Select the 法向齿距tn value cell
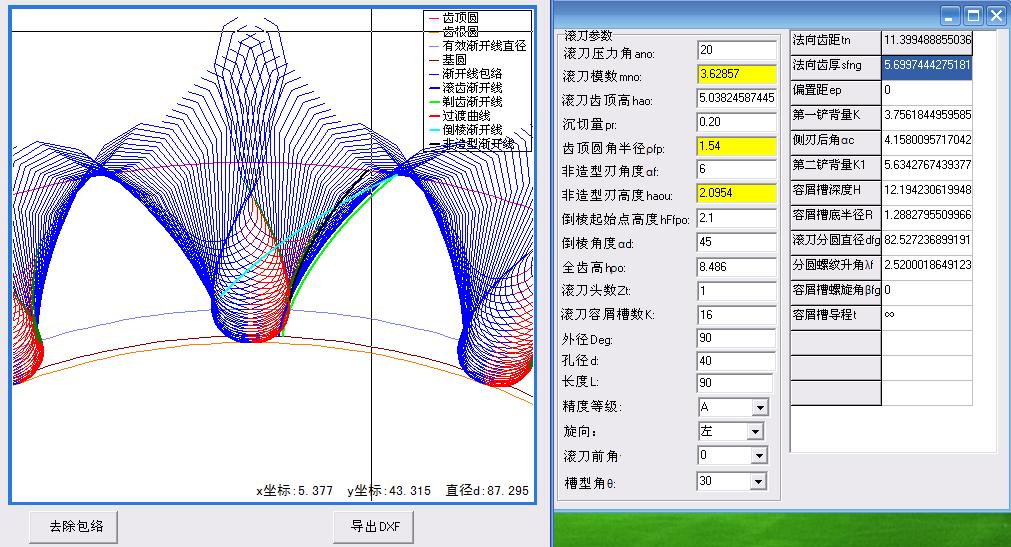Screen dimensions: 1011x547 (927, 41)
